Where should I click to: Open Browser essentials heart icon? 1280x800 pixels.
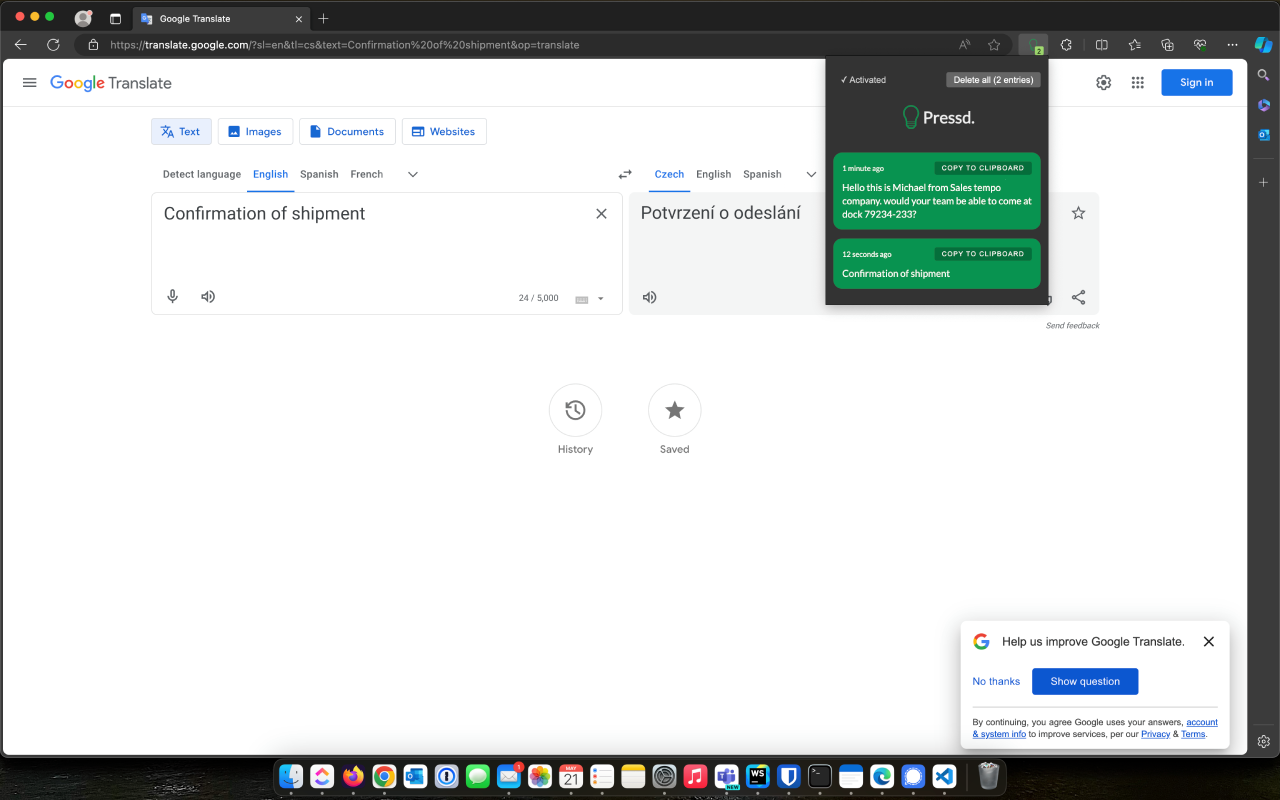1200,45
